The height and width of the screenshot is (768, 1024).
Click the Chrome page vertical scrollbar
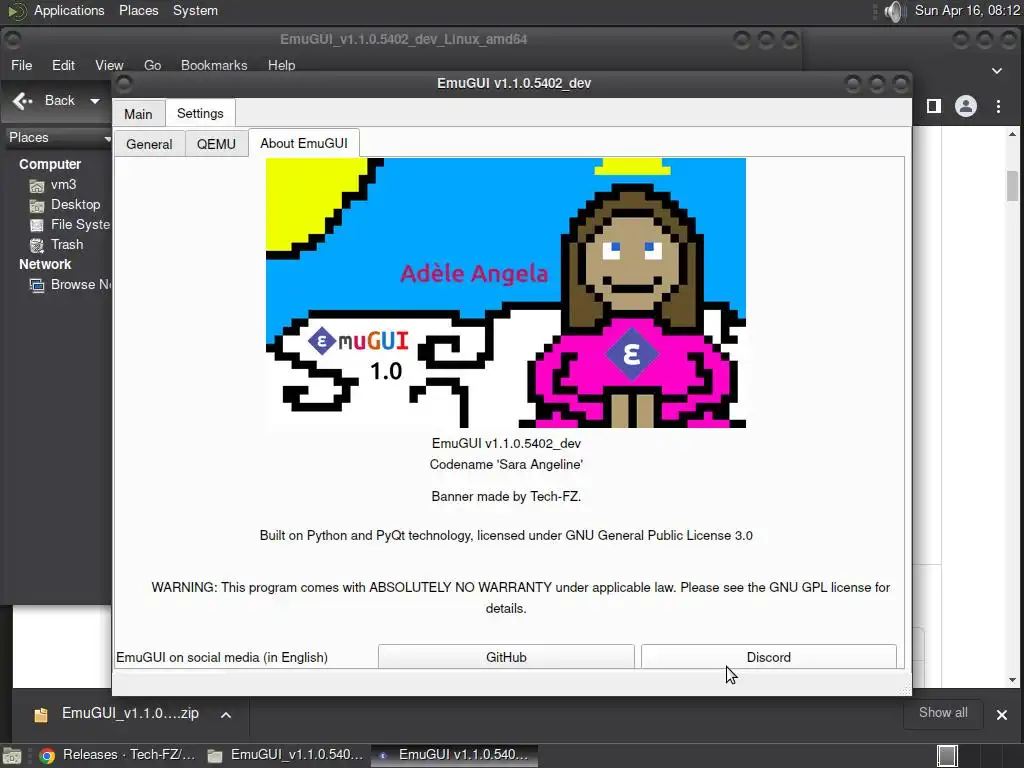(x=1012, y=185)
